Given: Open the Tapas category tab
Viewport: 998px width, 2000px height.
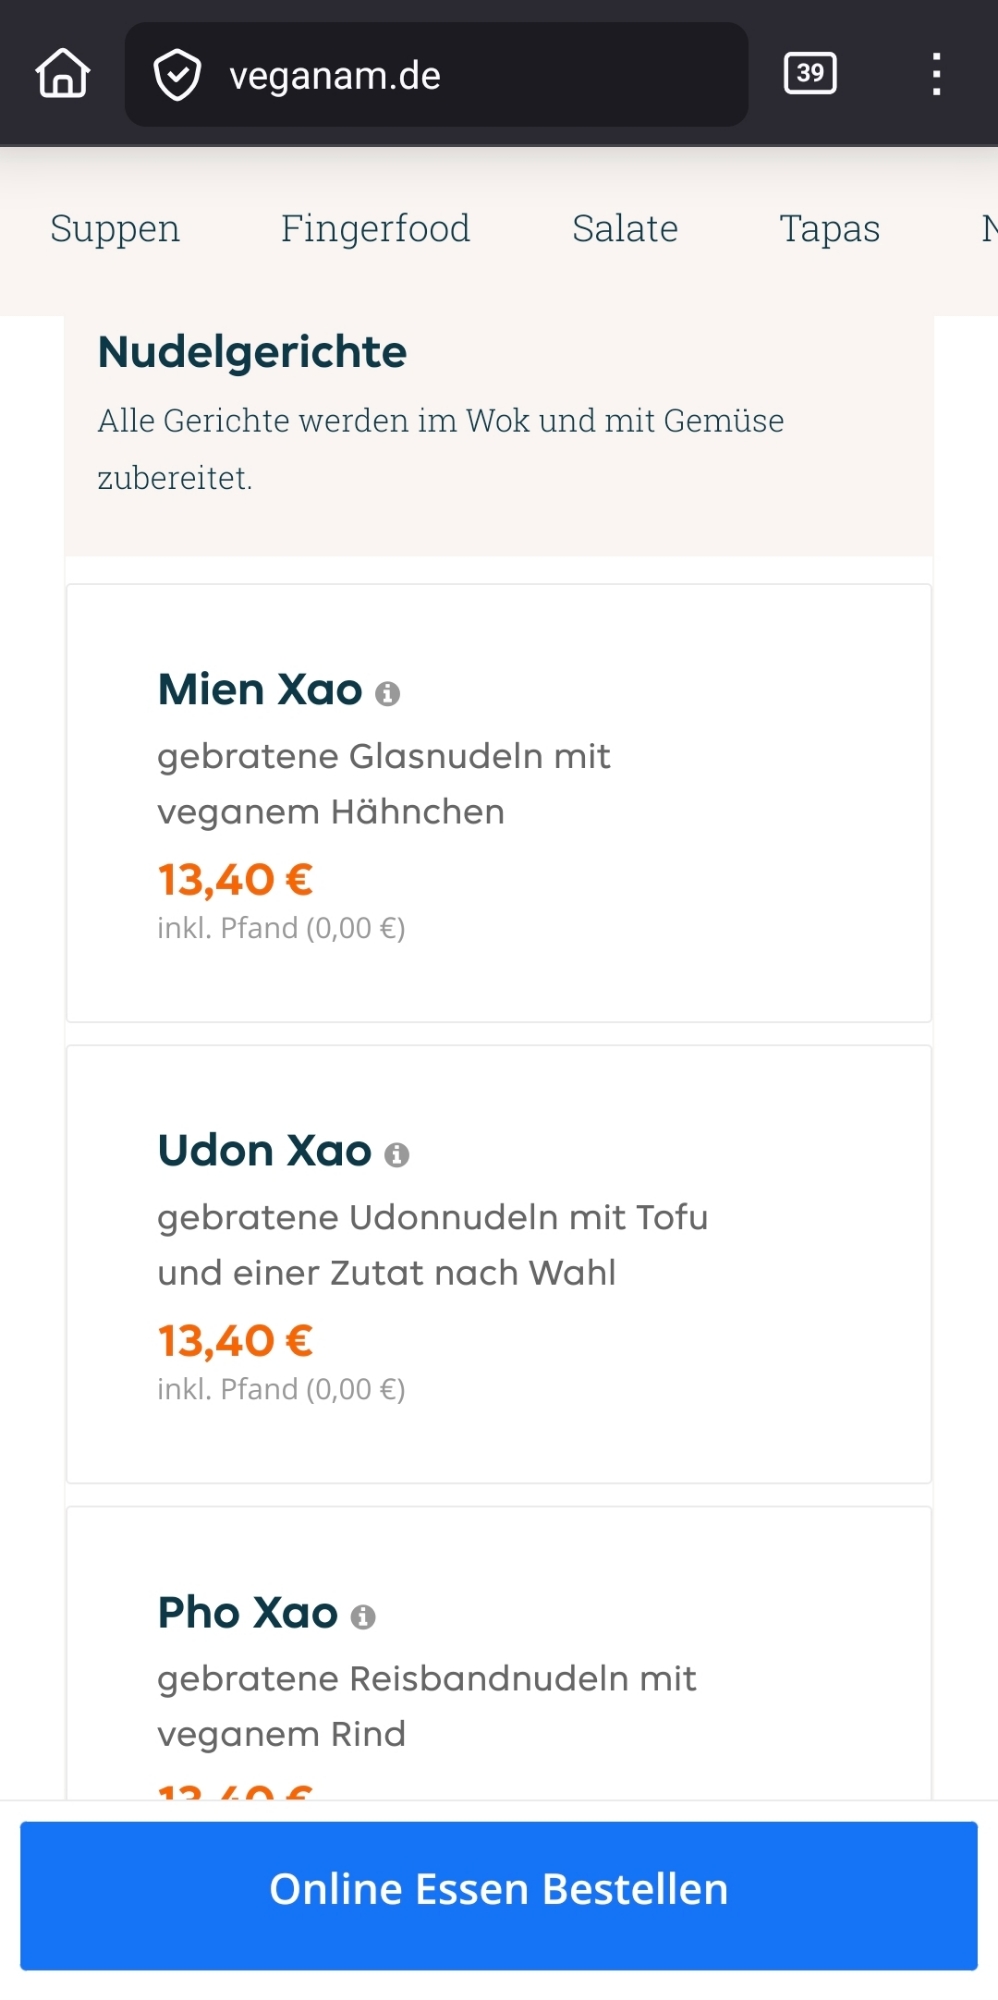Looking at the screenshot, I should 829,229.
